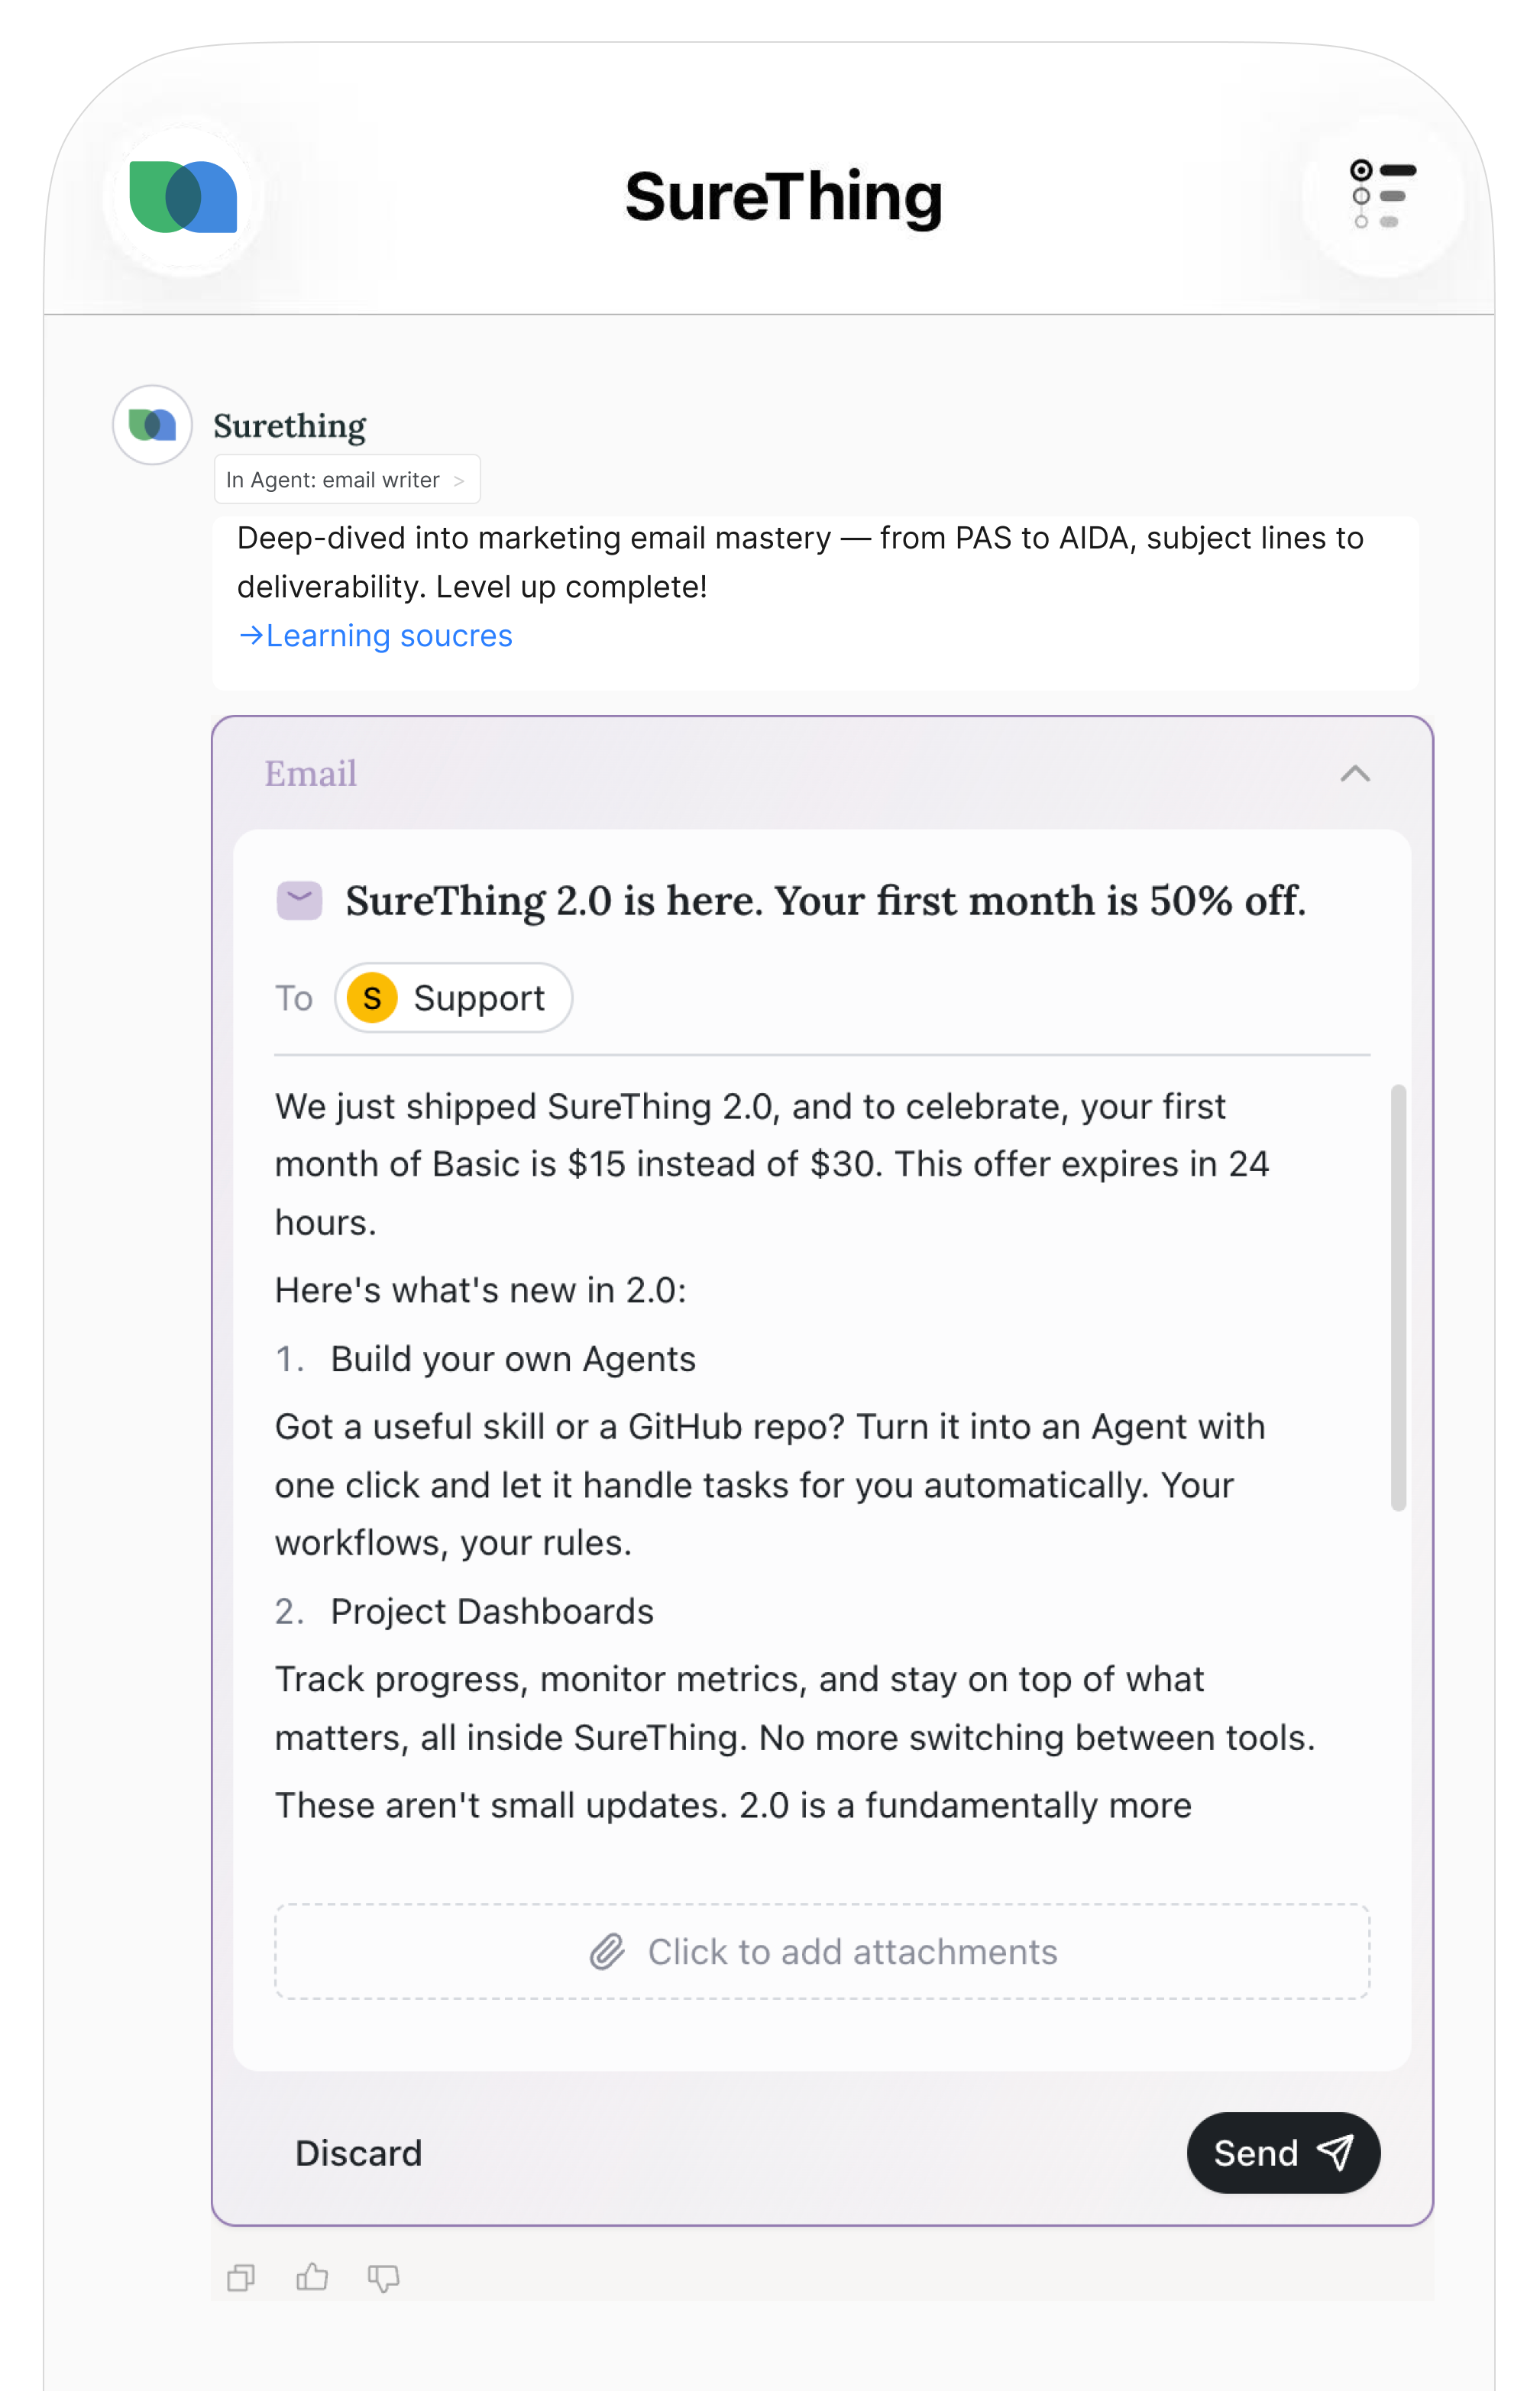The width and height of the screenshot is (1540, 2391).
Task: Give thumbs up feedback on the response
Action: coord(312,2277)
